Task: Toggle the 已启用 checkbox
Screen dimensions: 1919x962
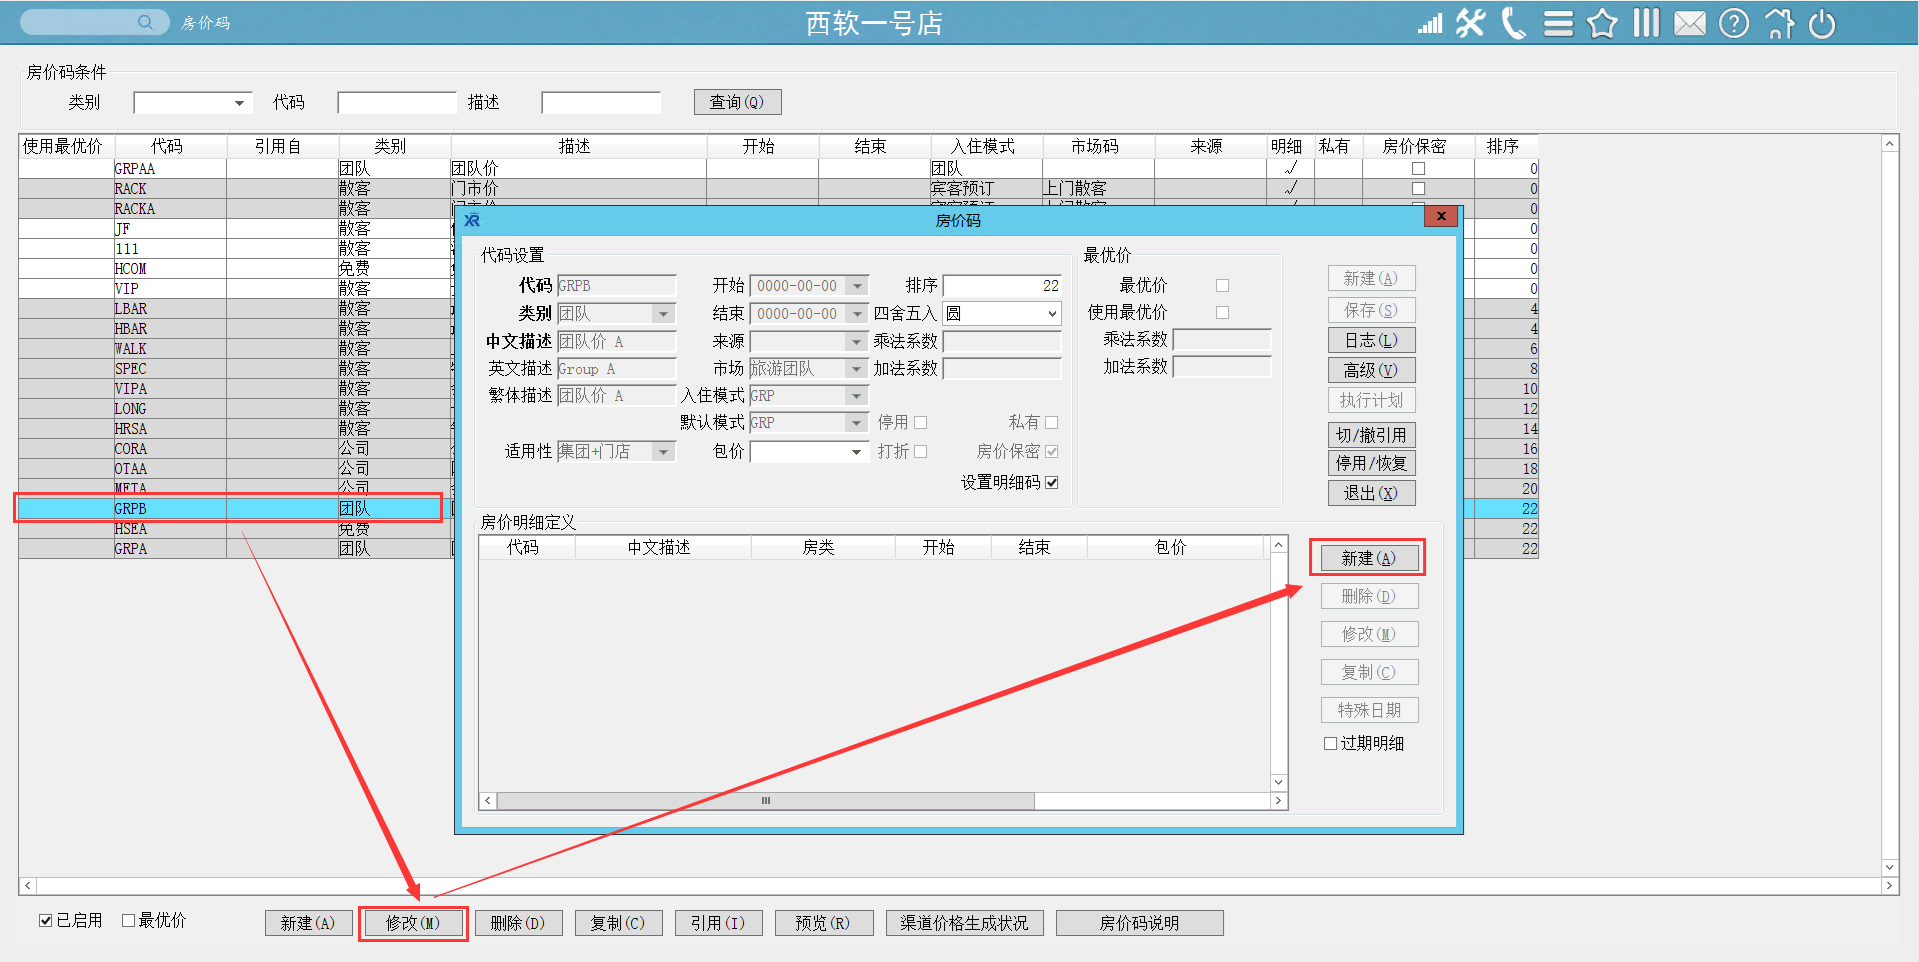Action: pos(46,920)
